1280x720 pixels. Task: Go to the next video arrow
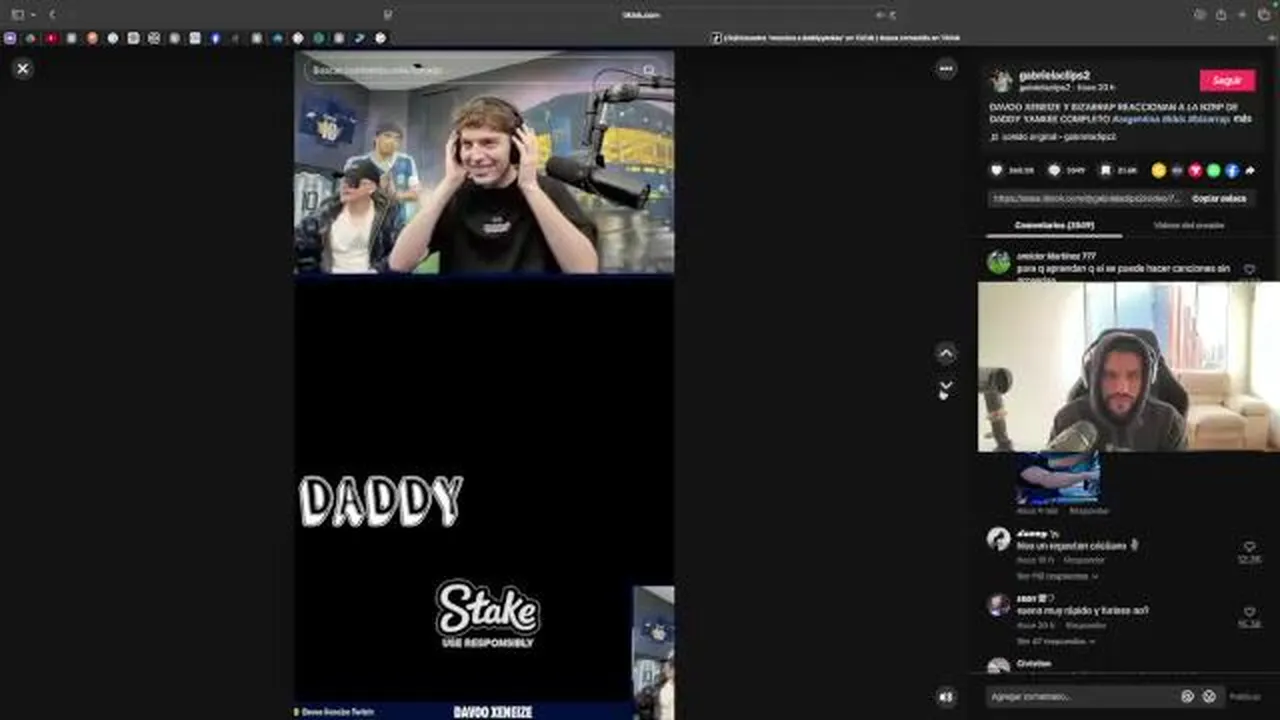pyautogui.click(x=946, y=386)
